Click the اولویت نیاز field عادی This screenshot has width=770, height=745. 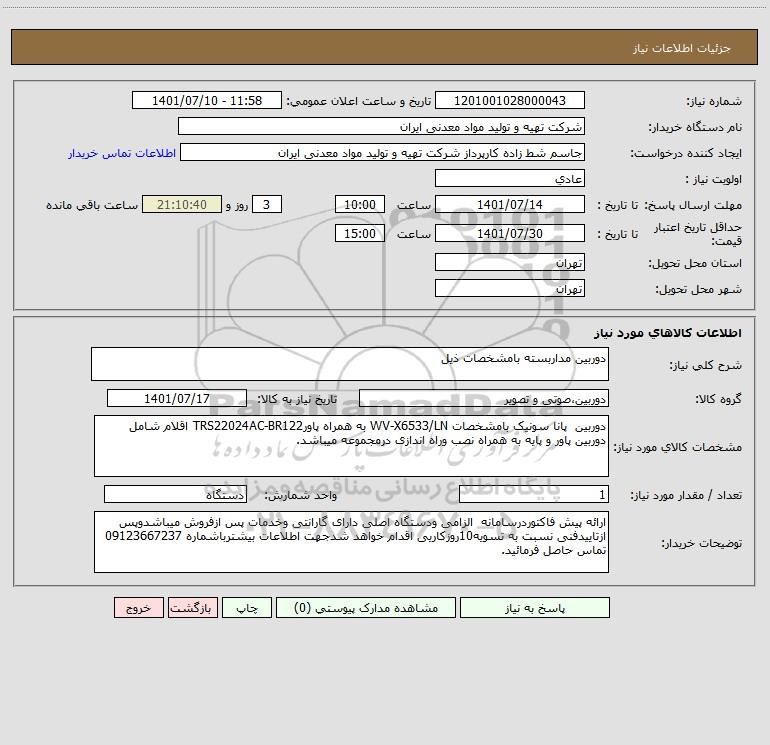[510, 179]
